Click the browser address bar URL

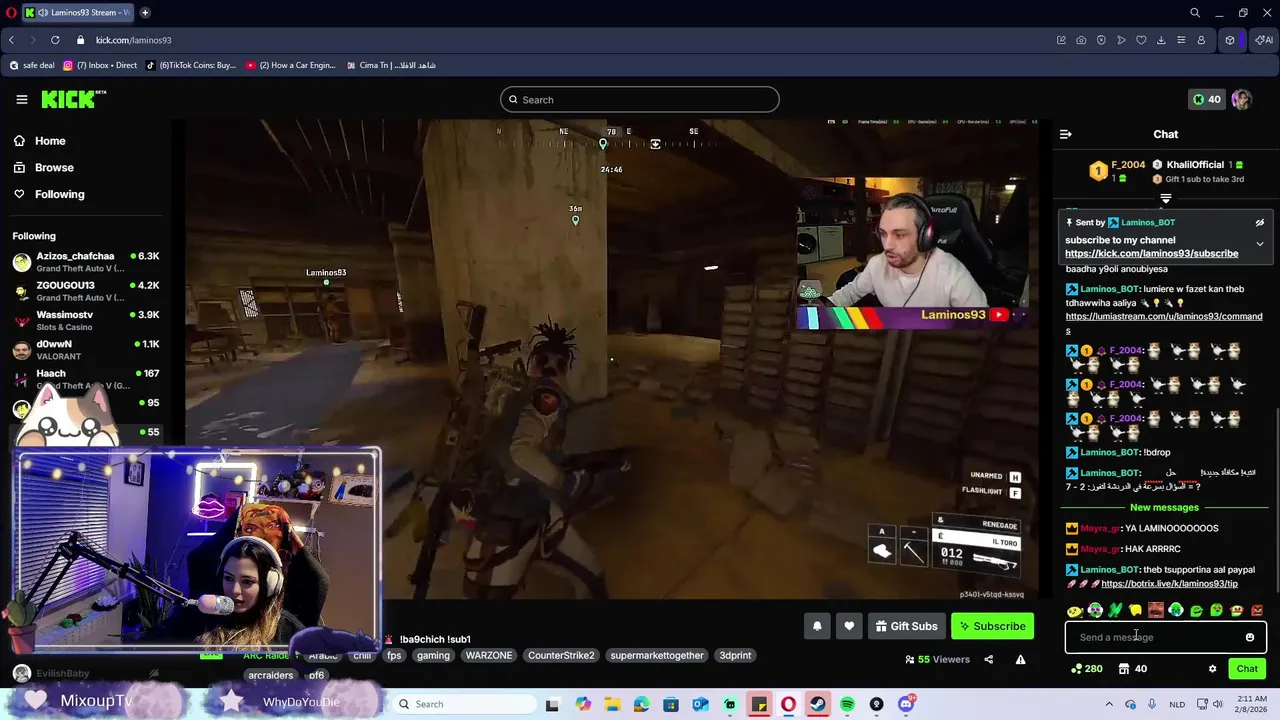coord(134,40)
